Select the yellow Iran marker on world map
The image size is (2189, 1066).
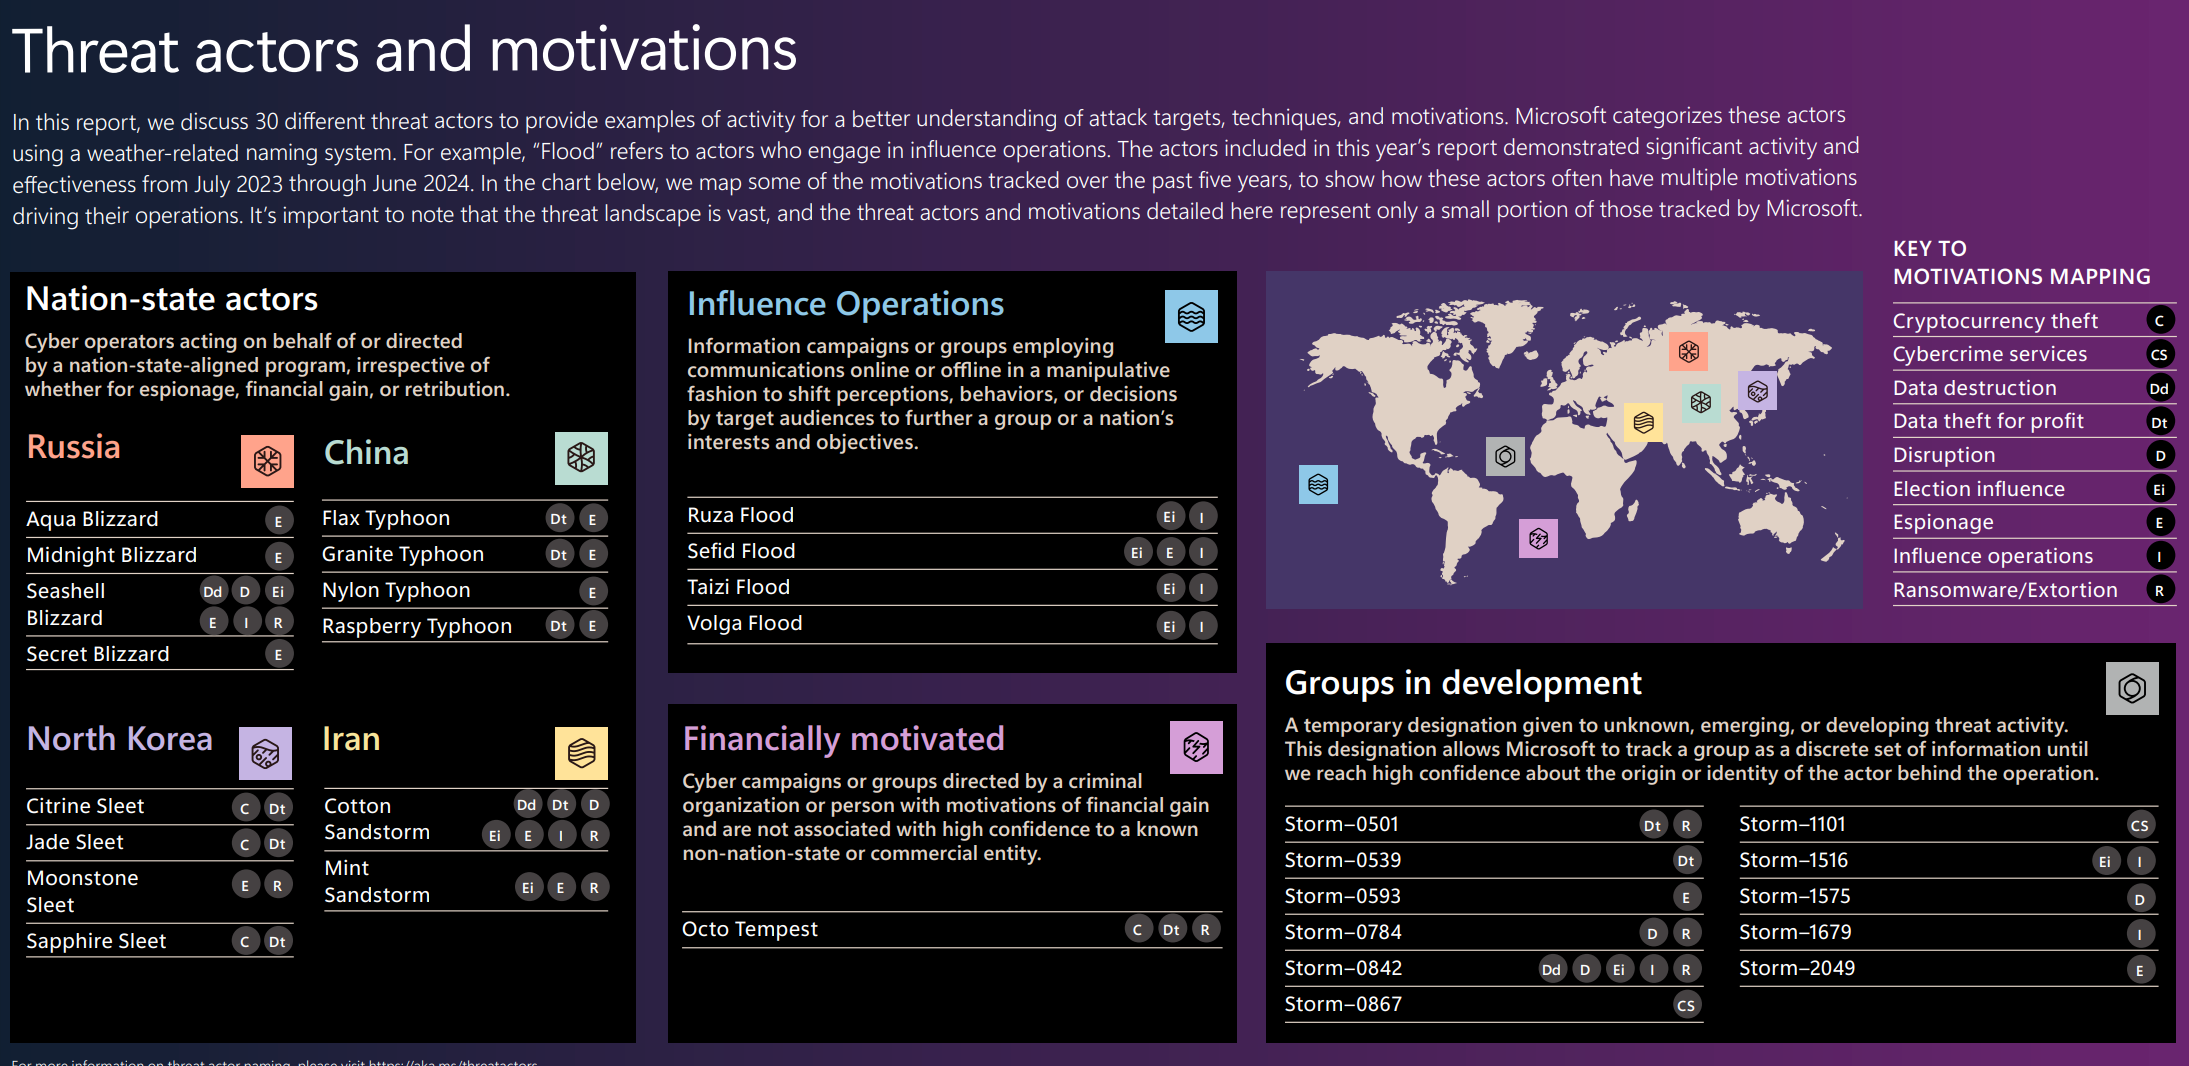click(1643, 423)
